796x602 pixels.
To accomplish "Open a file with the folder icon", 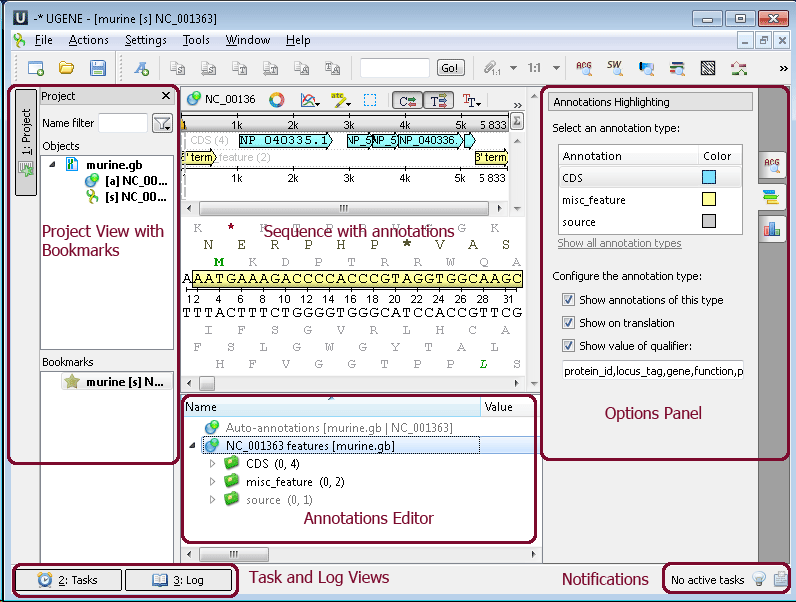I will click(67, 68).
